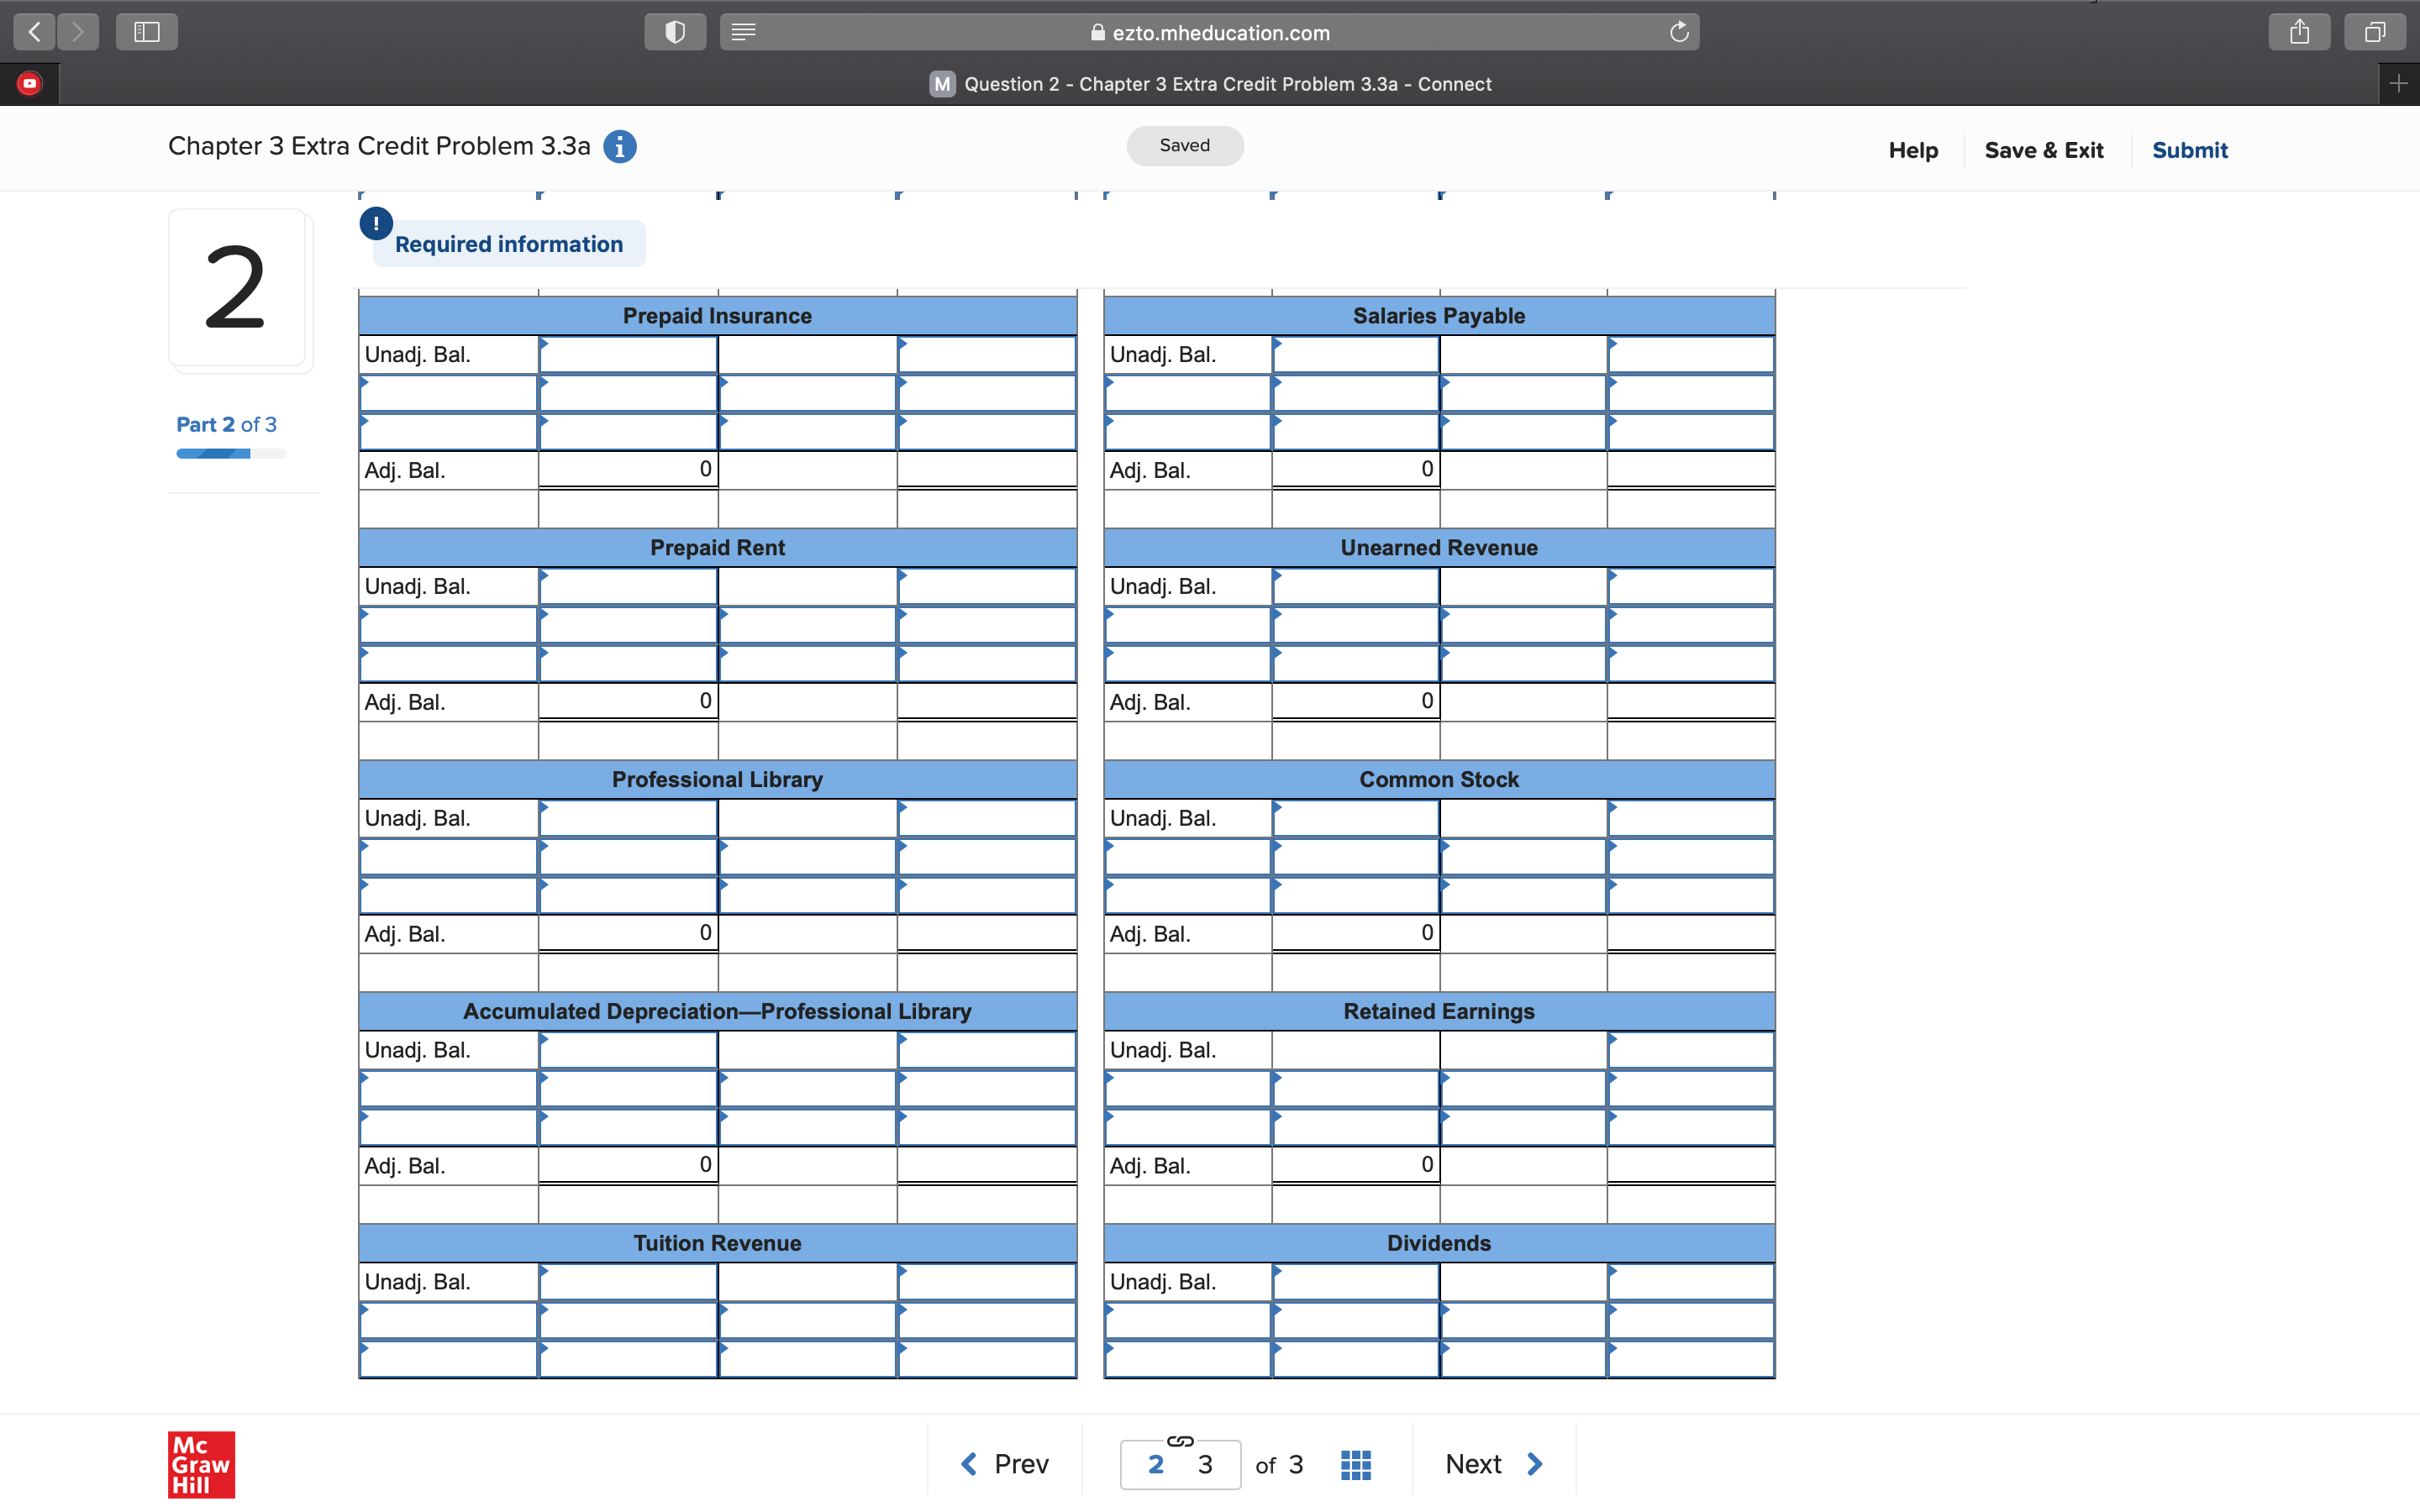This screenshot has width=2420, height=1512.
Task: Show tab overview icon
Action: coord(2374,32)
